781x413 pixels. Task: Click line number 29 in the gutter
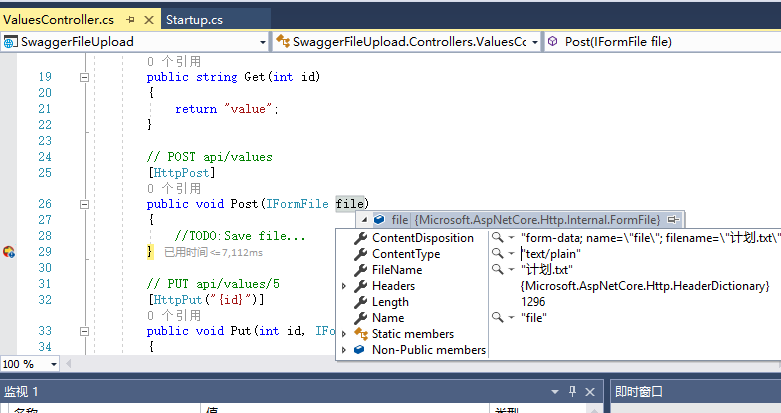pyautogui.click(x=45, y=252)
